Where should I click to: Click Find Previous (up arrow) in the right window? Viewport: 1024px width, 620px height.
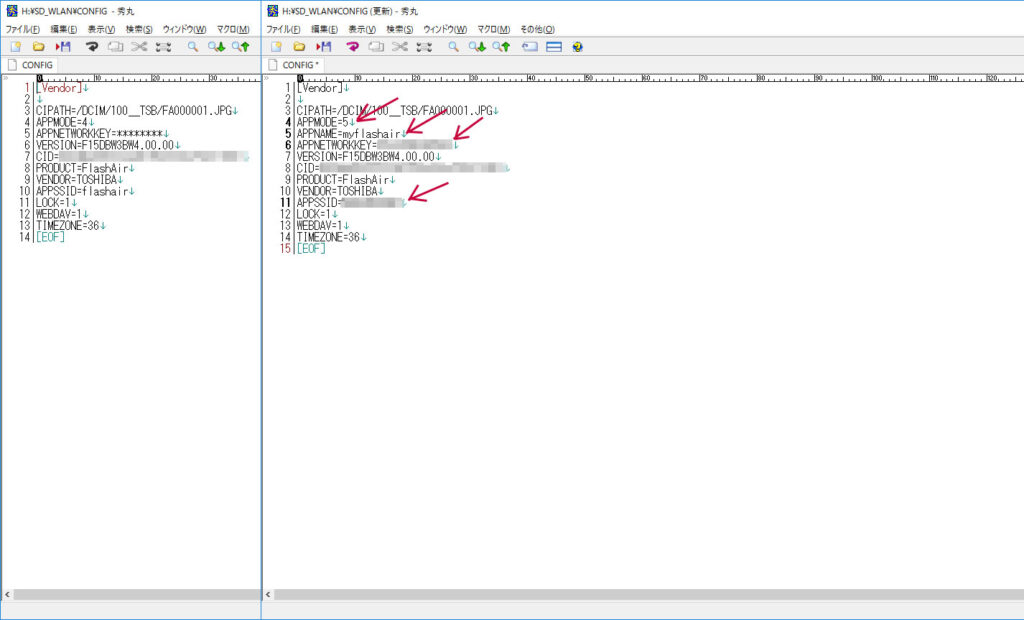tap(501, 46)
